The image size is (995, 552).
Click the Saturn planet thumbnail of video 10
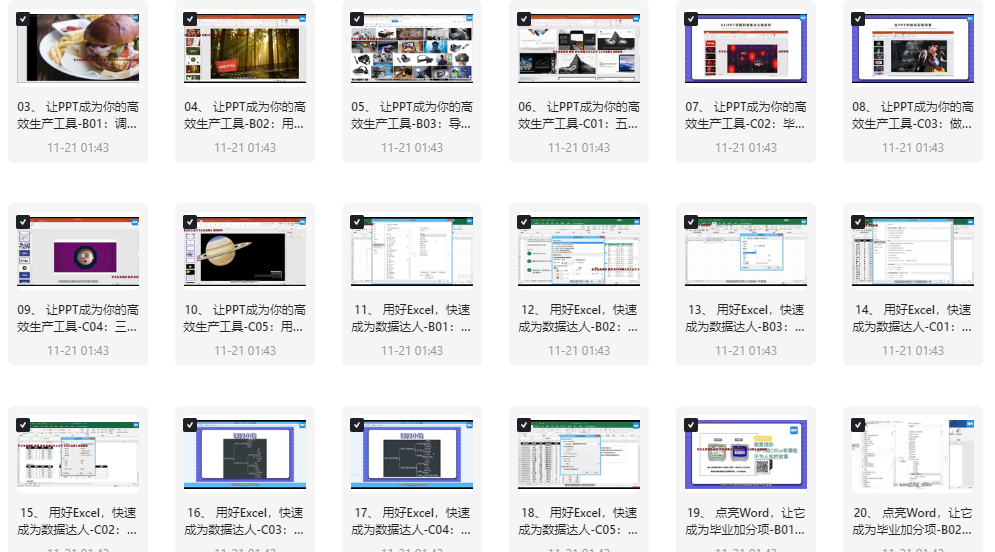[245, 253]
